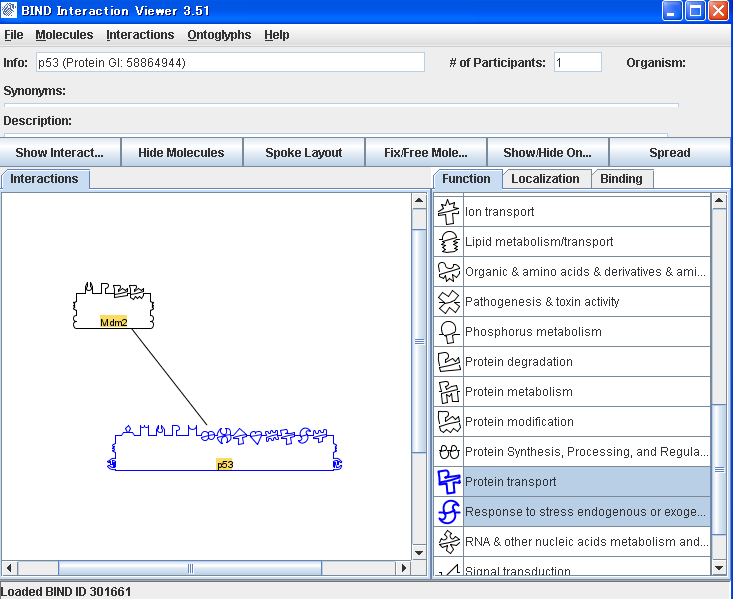
Task: Select 'Organic & amino acids & derivatives' text
Action: [x=585, y=272]
